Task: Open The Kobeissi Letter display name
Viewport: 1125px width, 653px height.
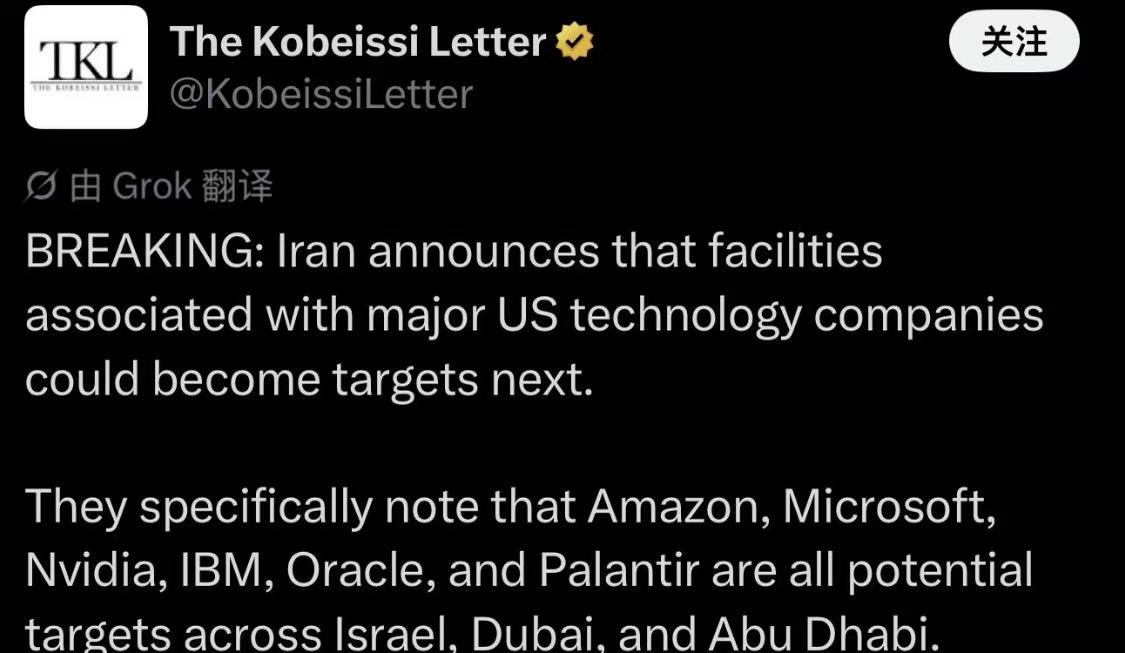Action: point(358,43)
